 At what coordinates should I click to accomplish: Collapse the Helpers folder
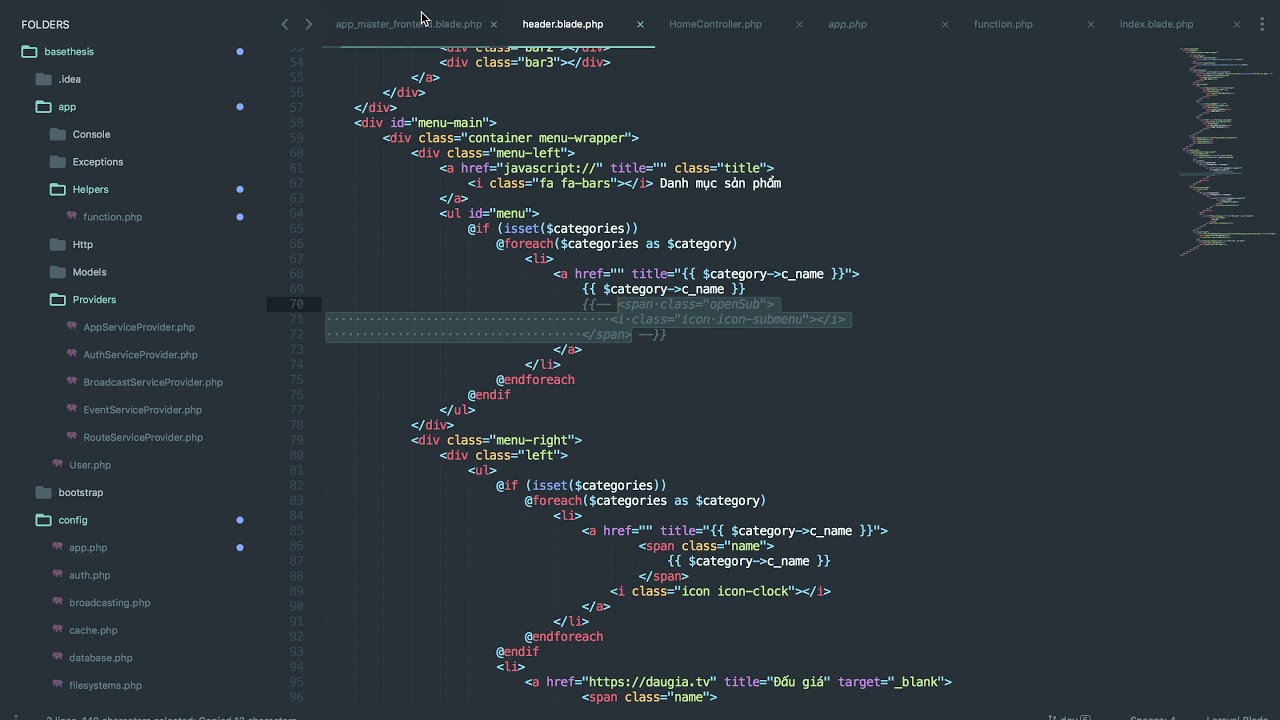pyautogui.click(x=57, y=189)
